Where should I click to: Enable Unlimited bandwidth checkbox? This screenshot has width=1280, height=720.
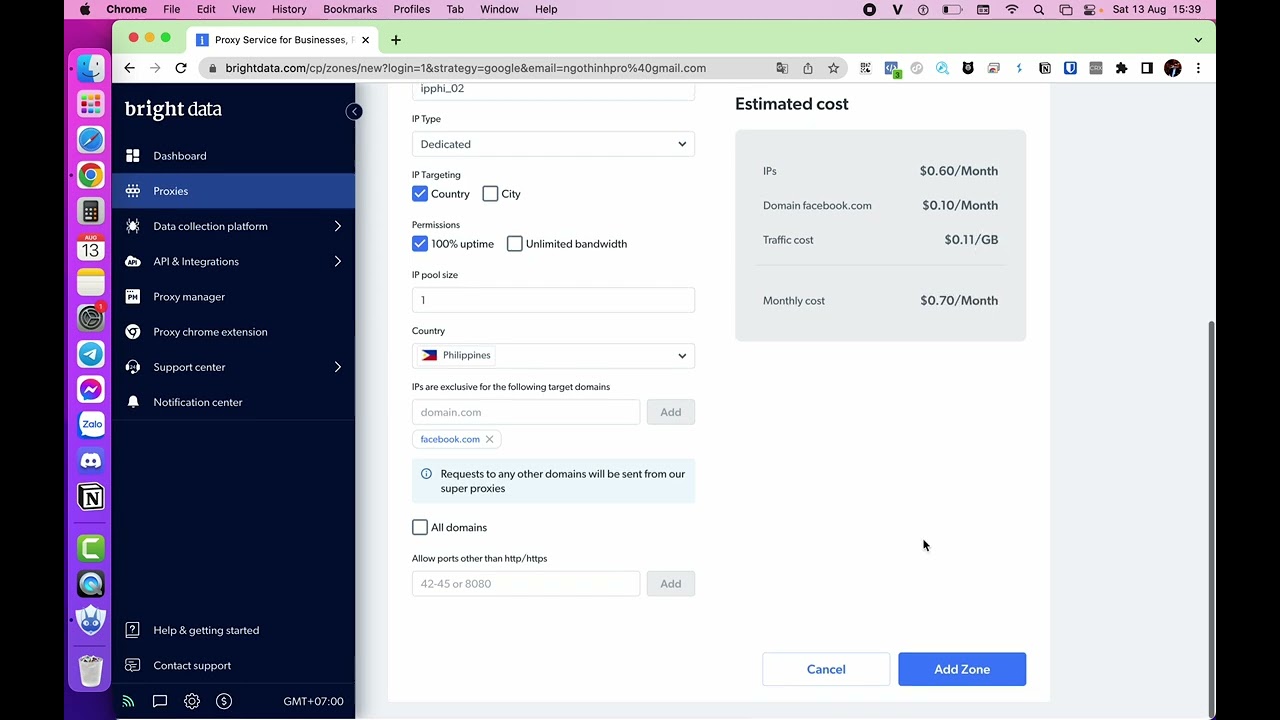pyautogui.click(x=515, y=244)
